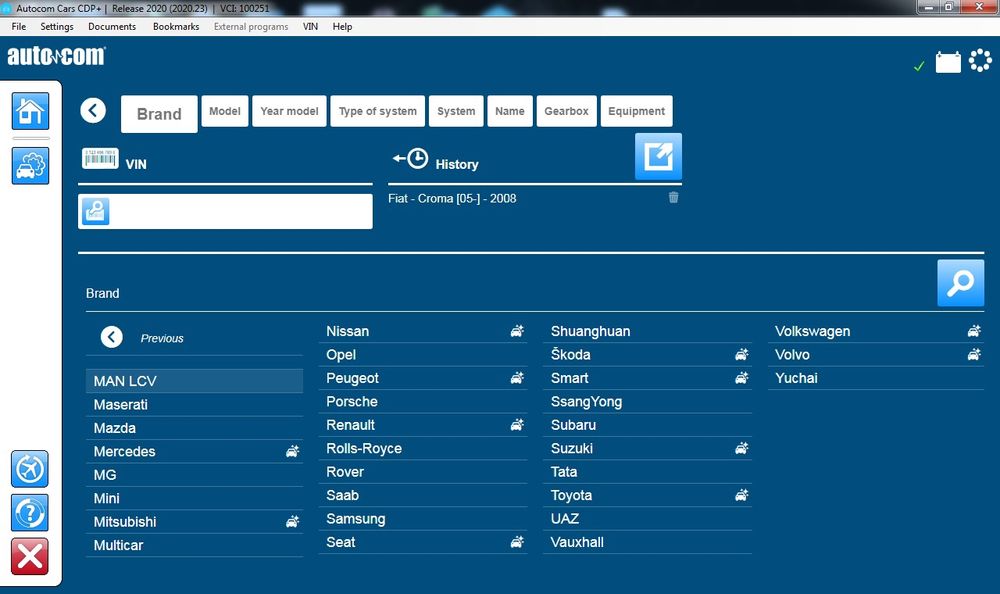Open the external link icon above History

pyautogui.click(x=658, y=156)
